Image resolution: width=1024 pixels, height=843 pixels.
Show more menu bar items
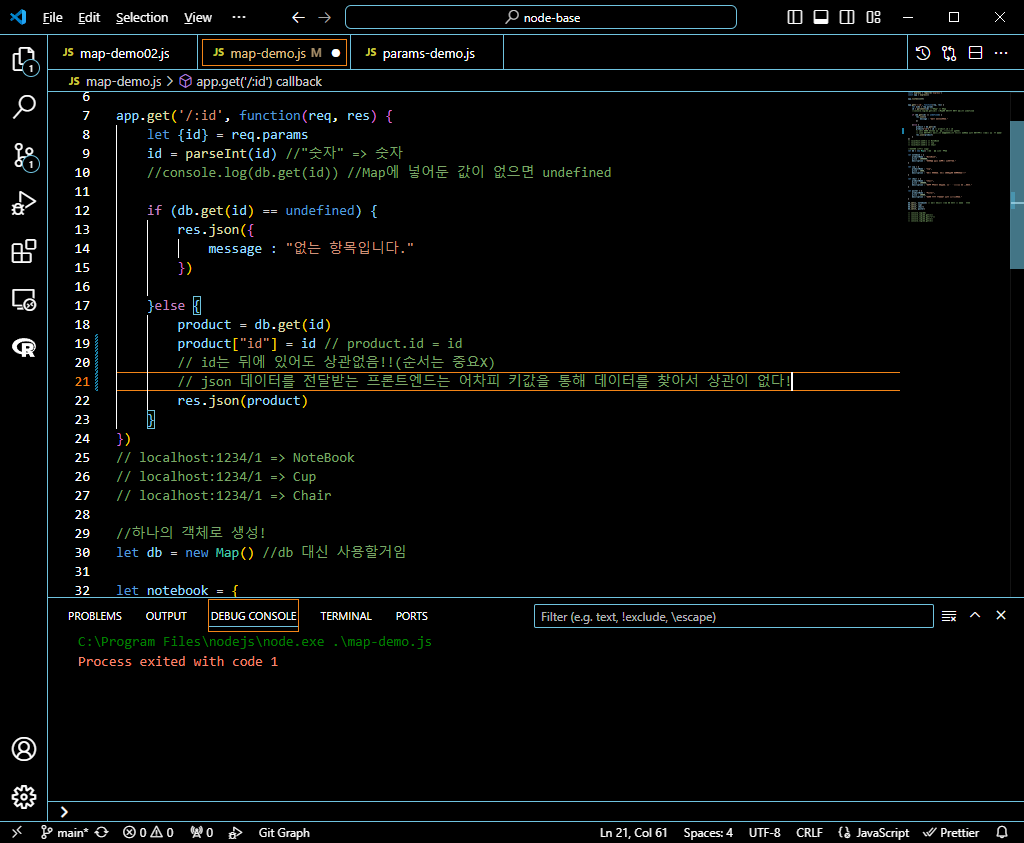239,18
